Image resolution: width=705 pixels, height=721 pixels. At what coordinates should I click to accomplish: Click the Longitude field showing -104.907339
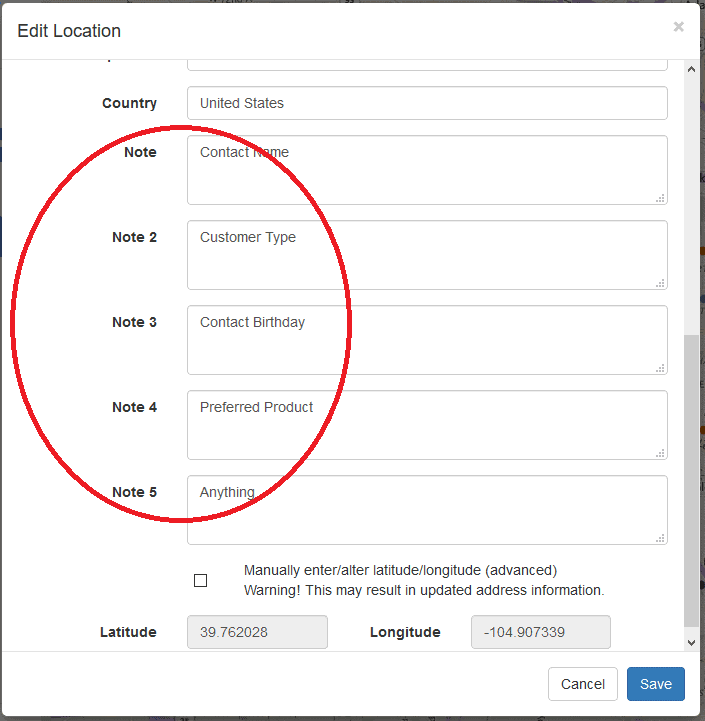tap(541, 632)
